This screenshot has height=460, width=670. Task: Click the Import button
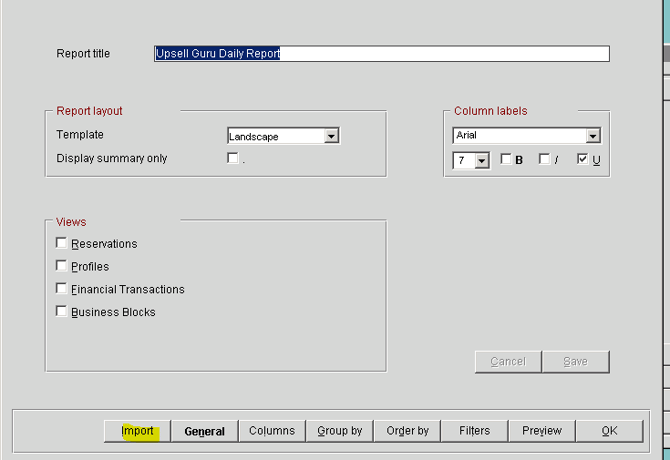pos(137,431)
